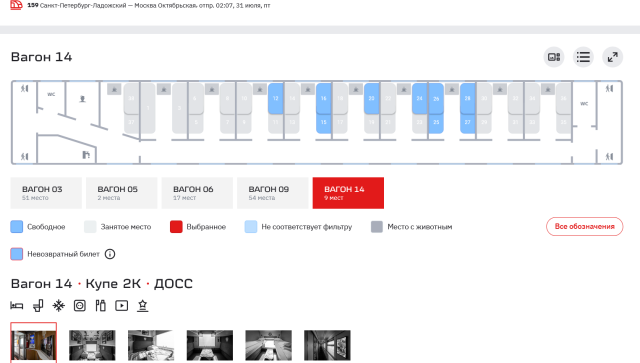Click occupied seat 30
Viewport: 640px width, 363px height.
tap(484, 98)
